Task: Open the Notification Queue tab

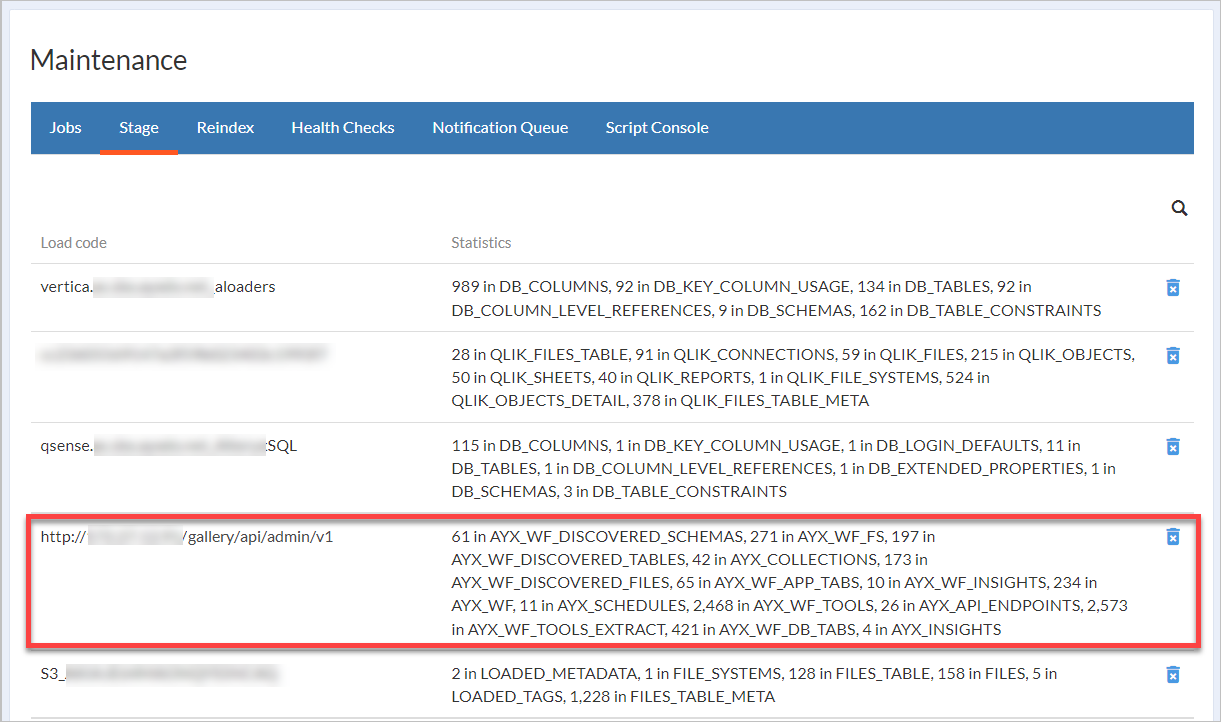Action: pos(500,128)
